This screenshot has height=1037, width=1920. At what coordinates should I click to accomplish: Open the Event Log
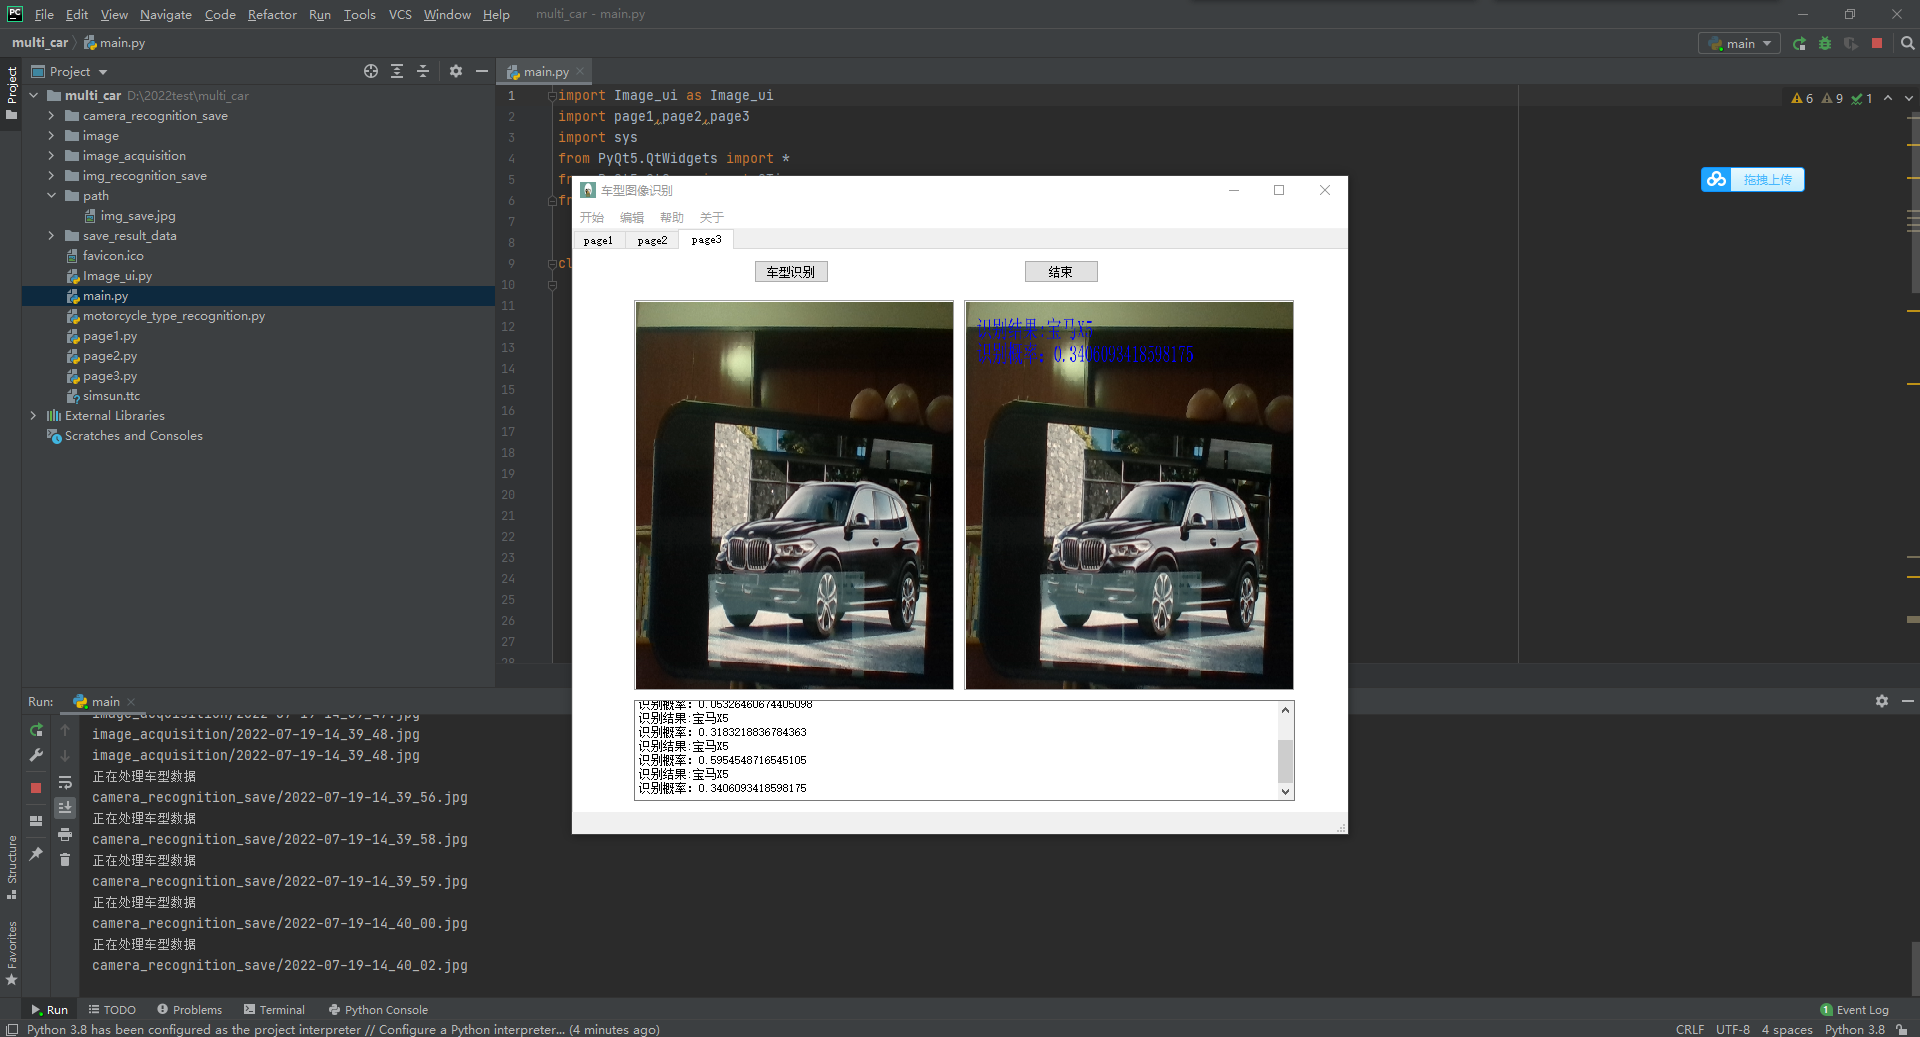click(x=1855, y=1010)
